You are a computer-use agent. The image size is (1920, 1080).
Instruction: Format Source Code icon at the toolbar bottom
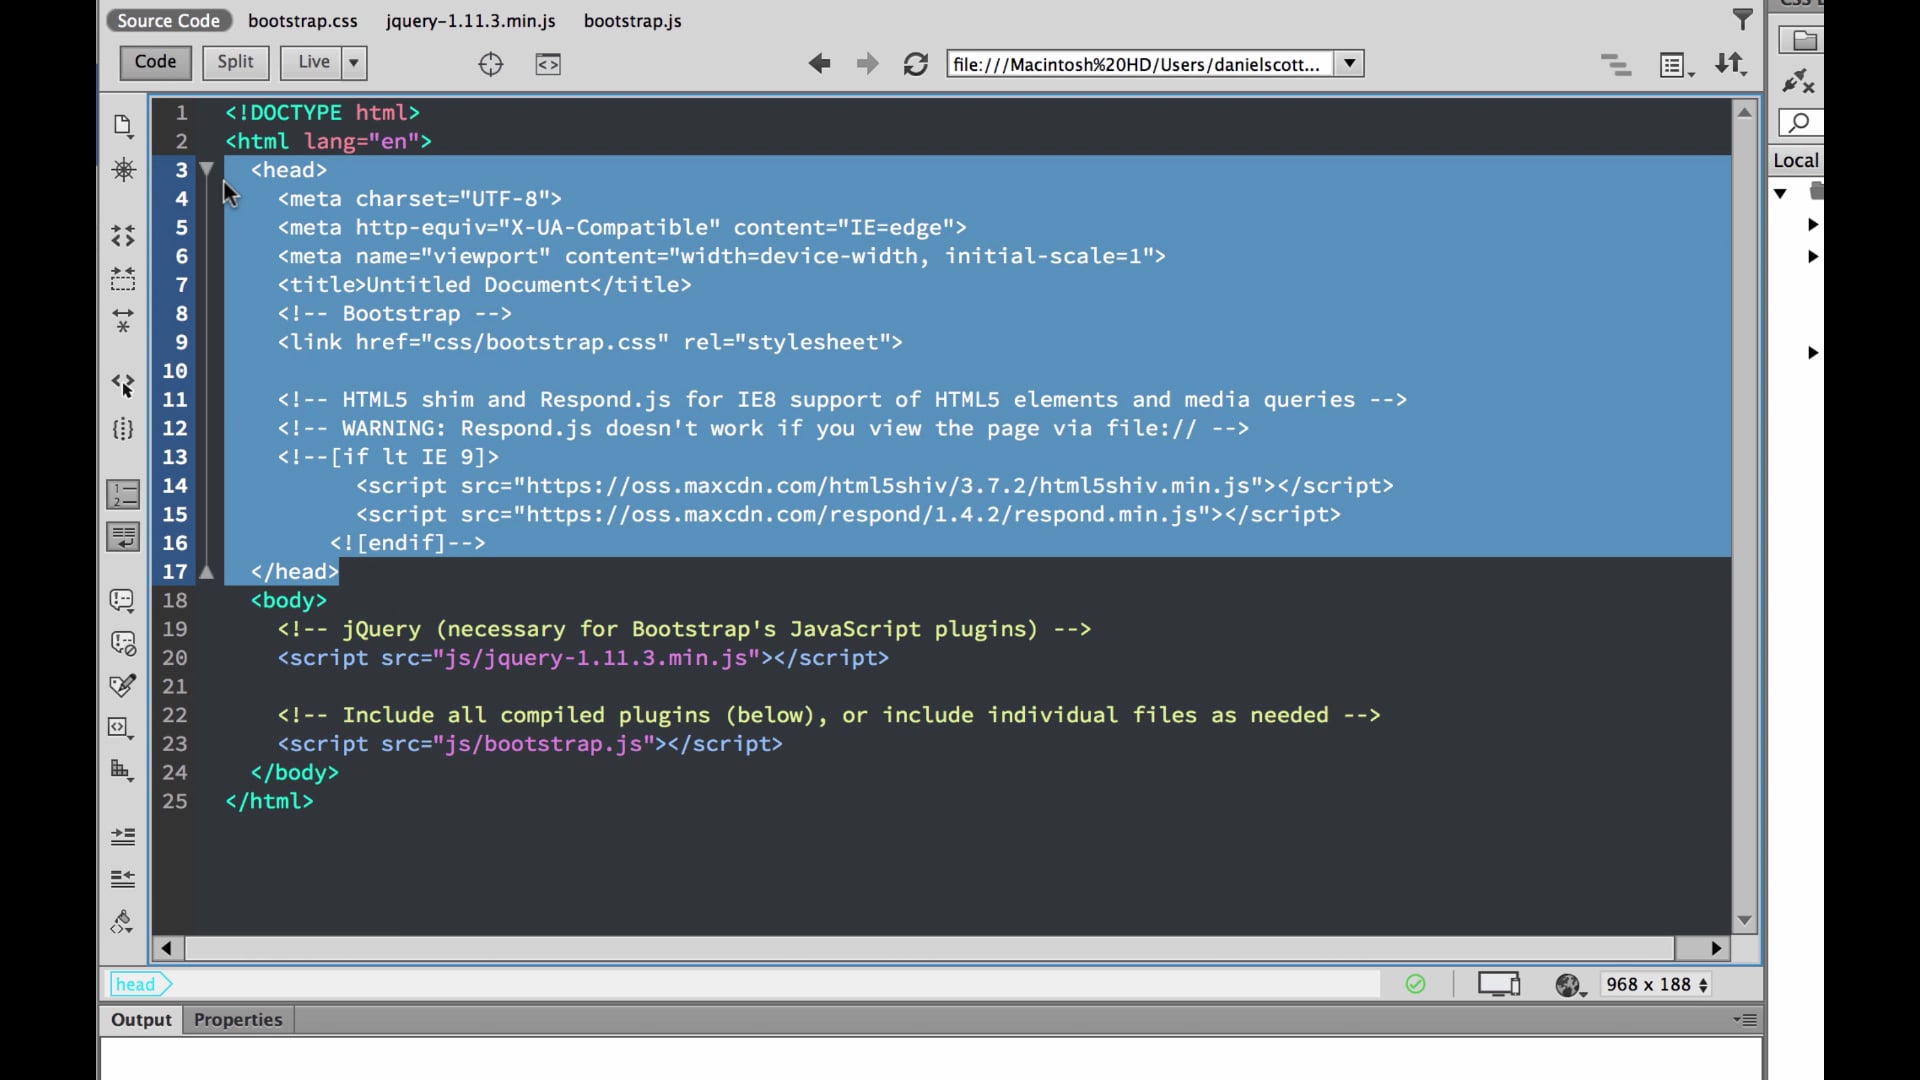(x=122, y=922)
